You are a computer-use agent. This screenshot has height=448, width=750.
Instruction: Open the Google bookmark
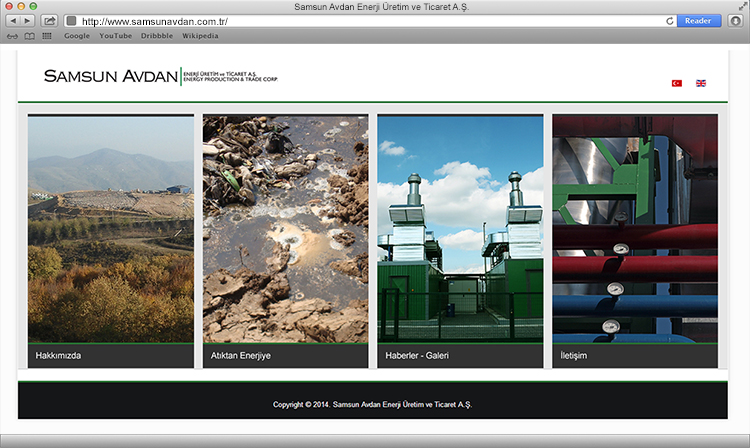76,36
